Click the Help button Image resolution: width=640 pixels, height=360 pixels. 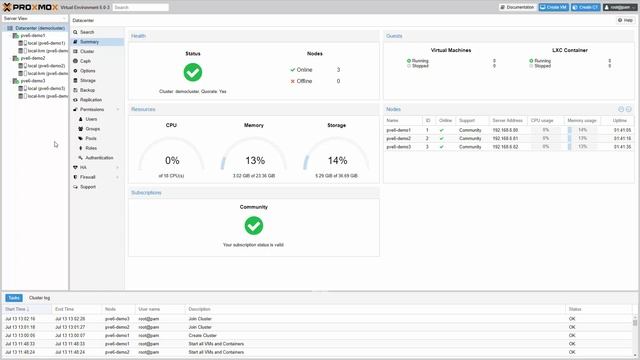coord(625,20)
